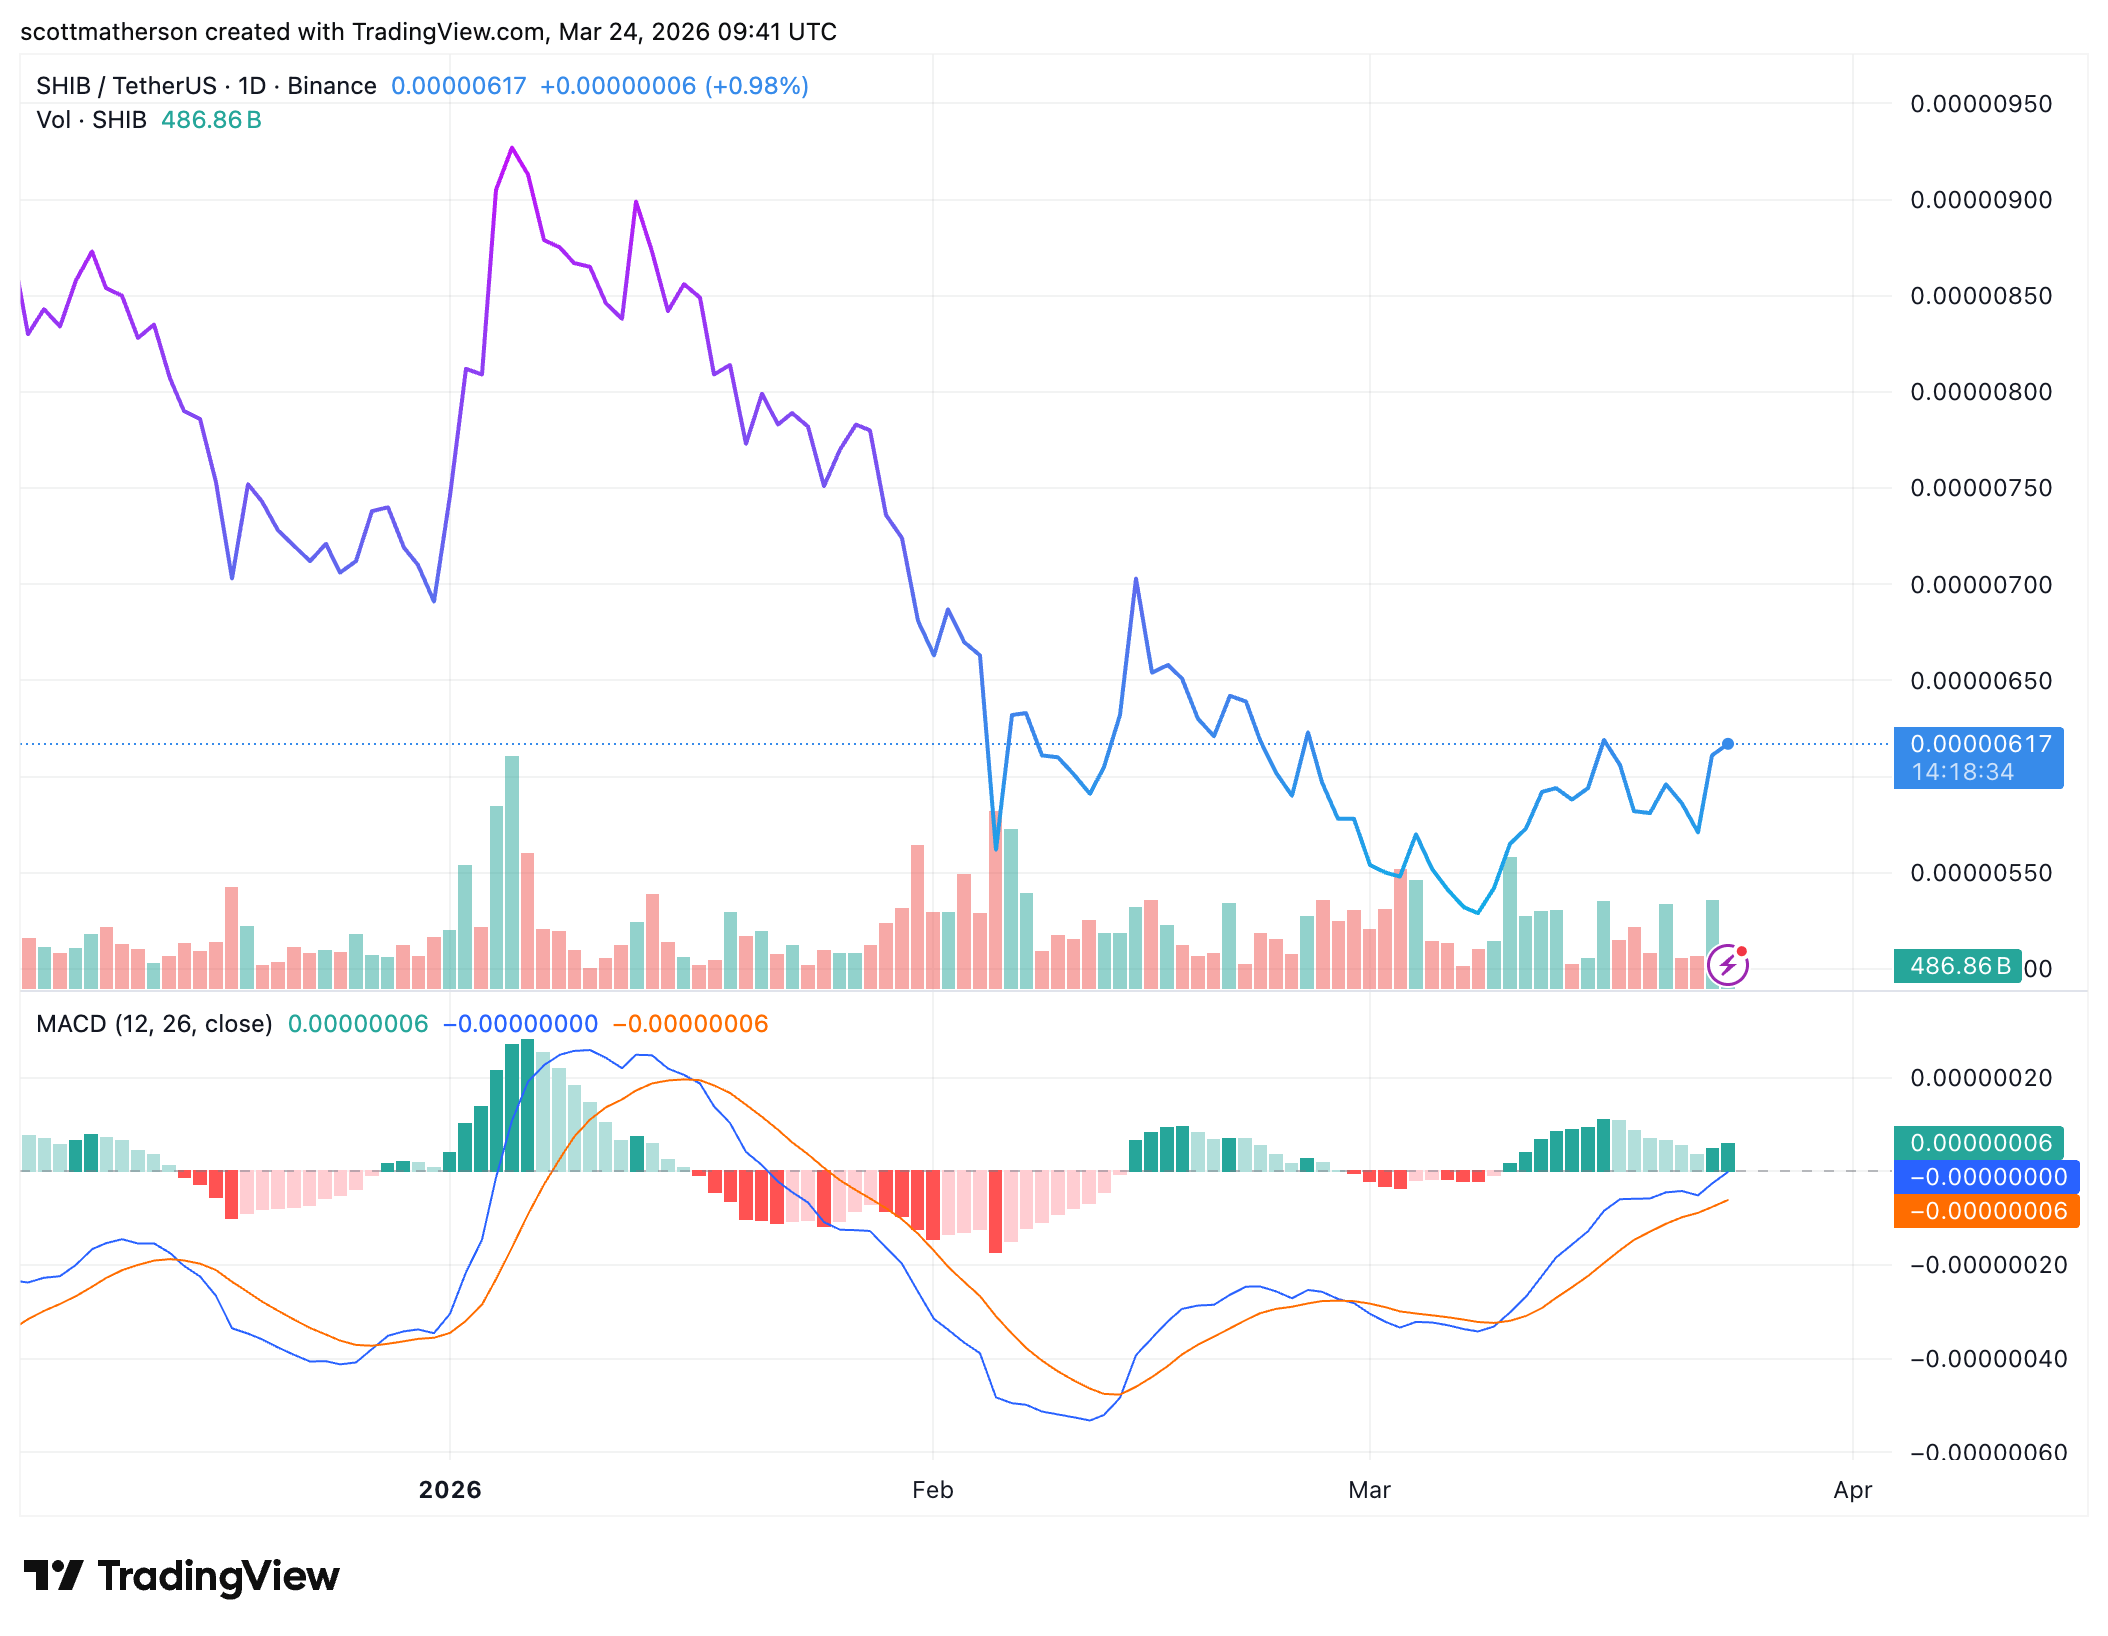Click the green MACD histogram value label on the axis
The height and width of the screenshot is (1636, 2108).
coord(1978,1142)
